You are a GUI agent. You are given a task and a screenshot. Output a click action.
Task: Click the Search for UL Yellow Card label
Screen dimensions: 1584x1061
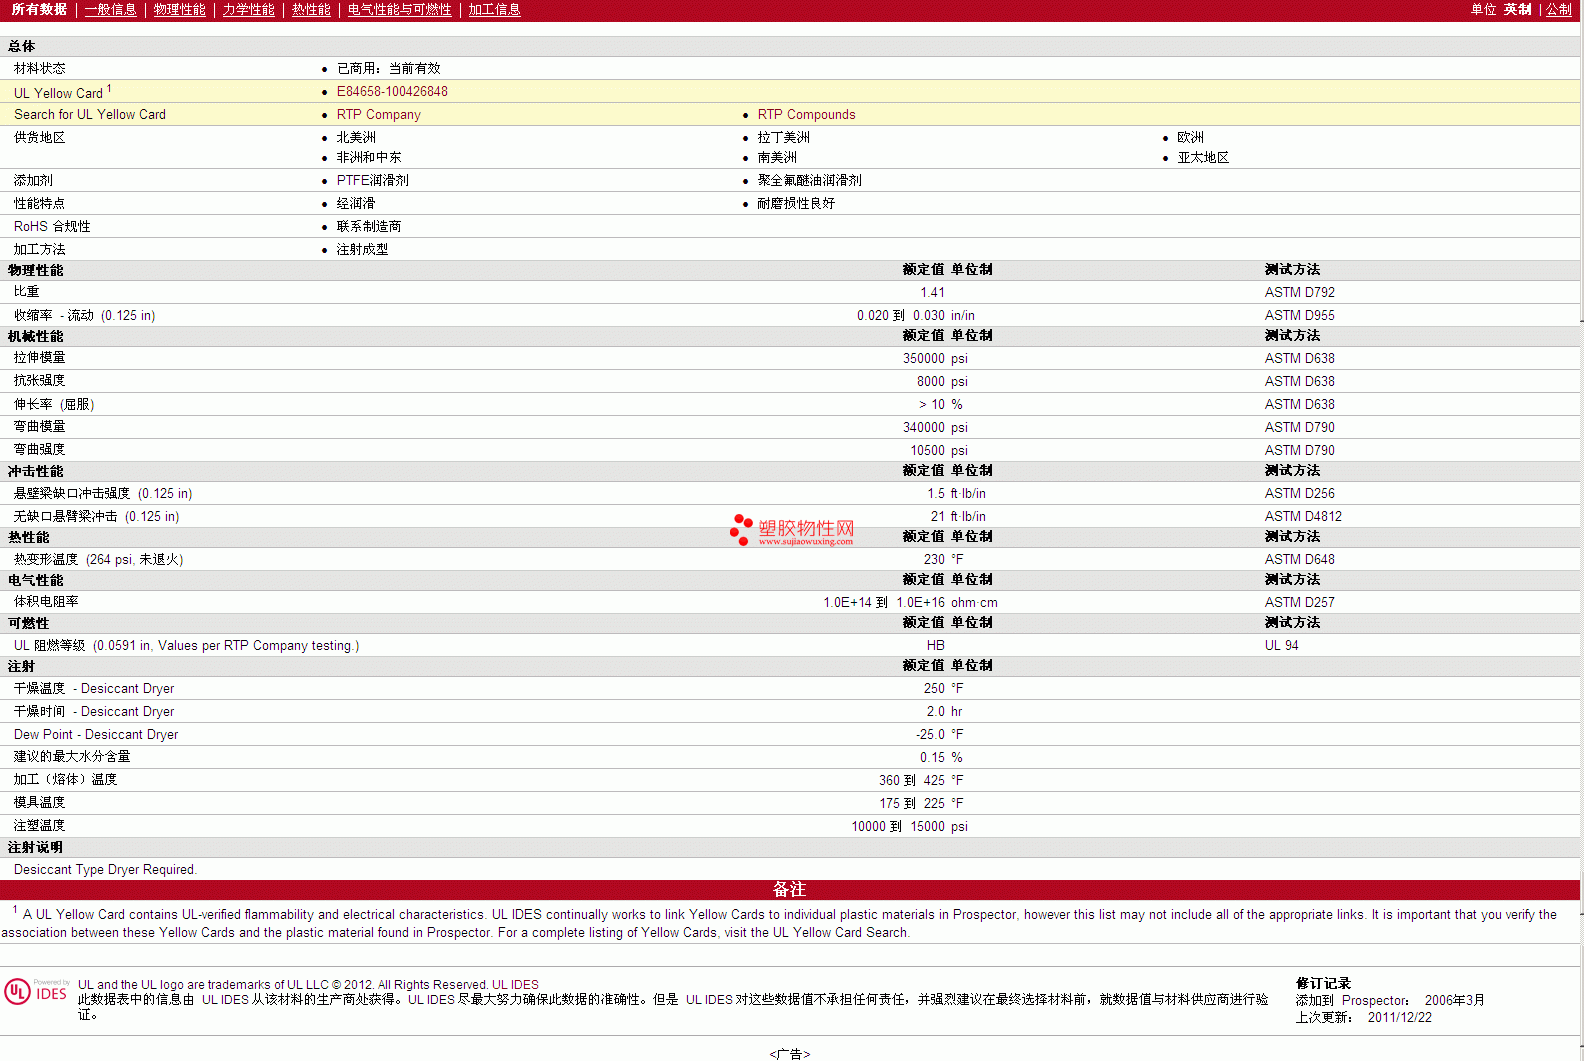pyautogui.click(x=90, y=115)
